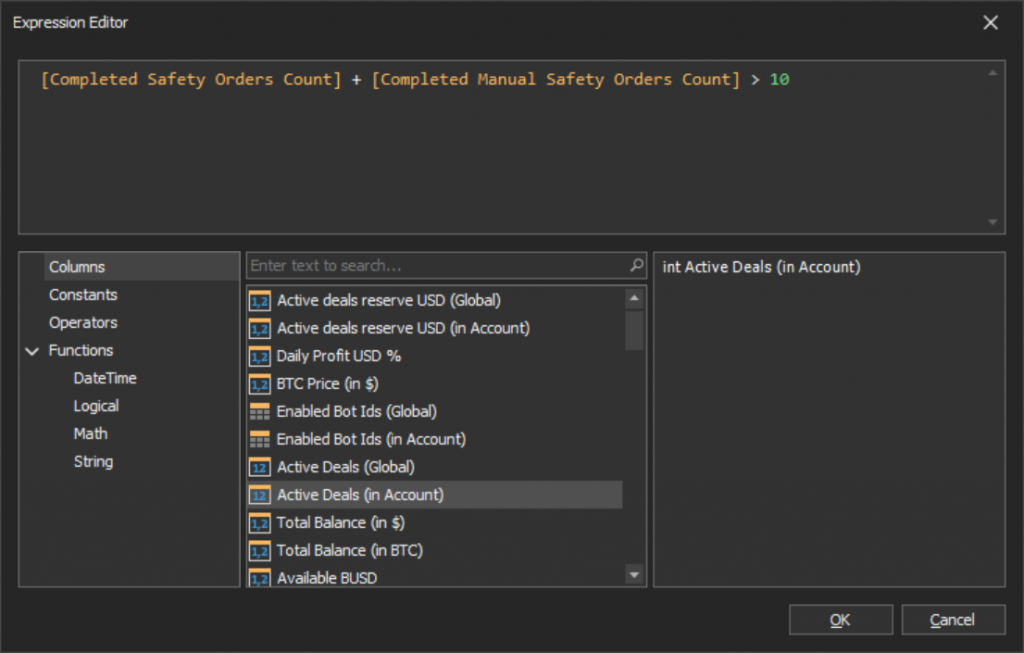The height and width of the screenshot is (653, 1024).
Task: Click the Active deals reserve USD (Global) icon
Action: (259, 300)
